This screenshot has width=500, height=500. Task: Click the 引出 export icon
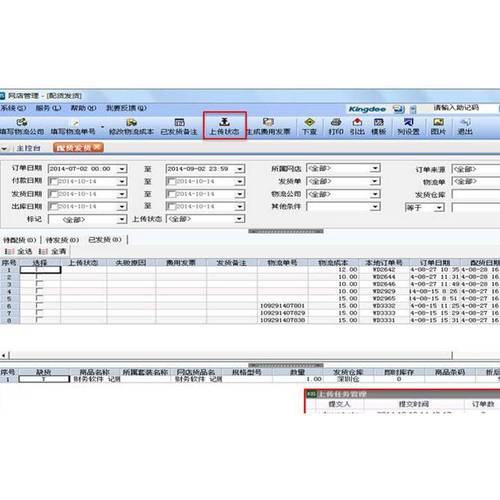[x=357, y=126]
